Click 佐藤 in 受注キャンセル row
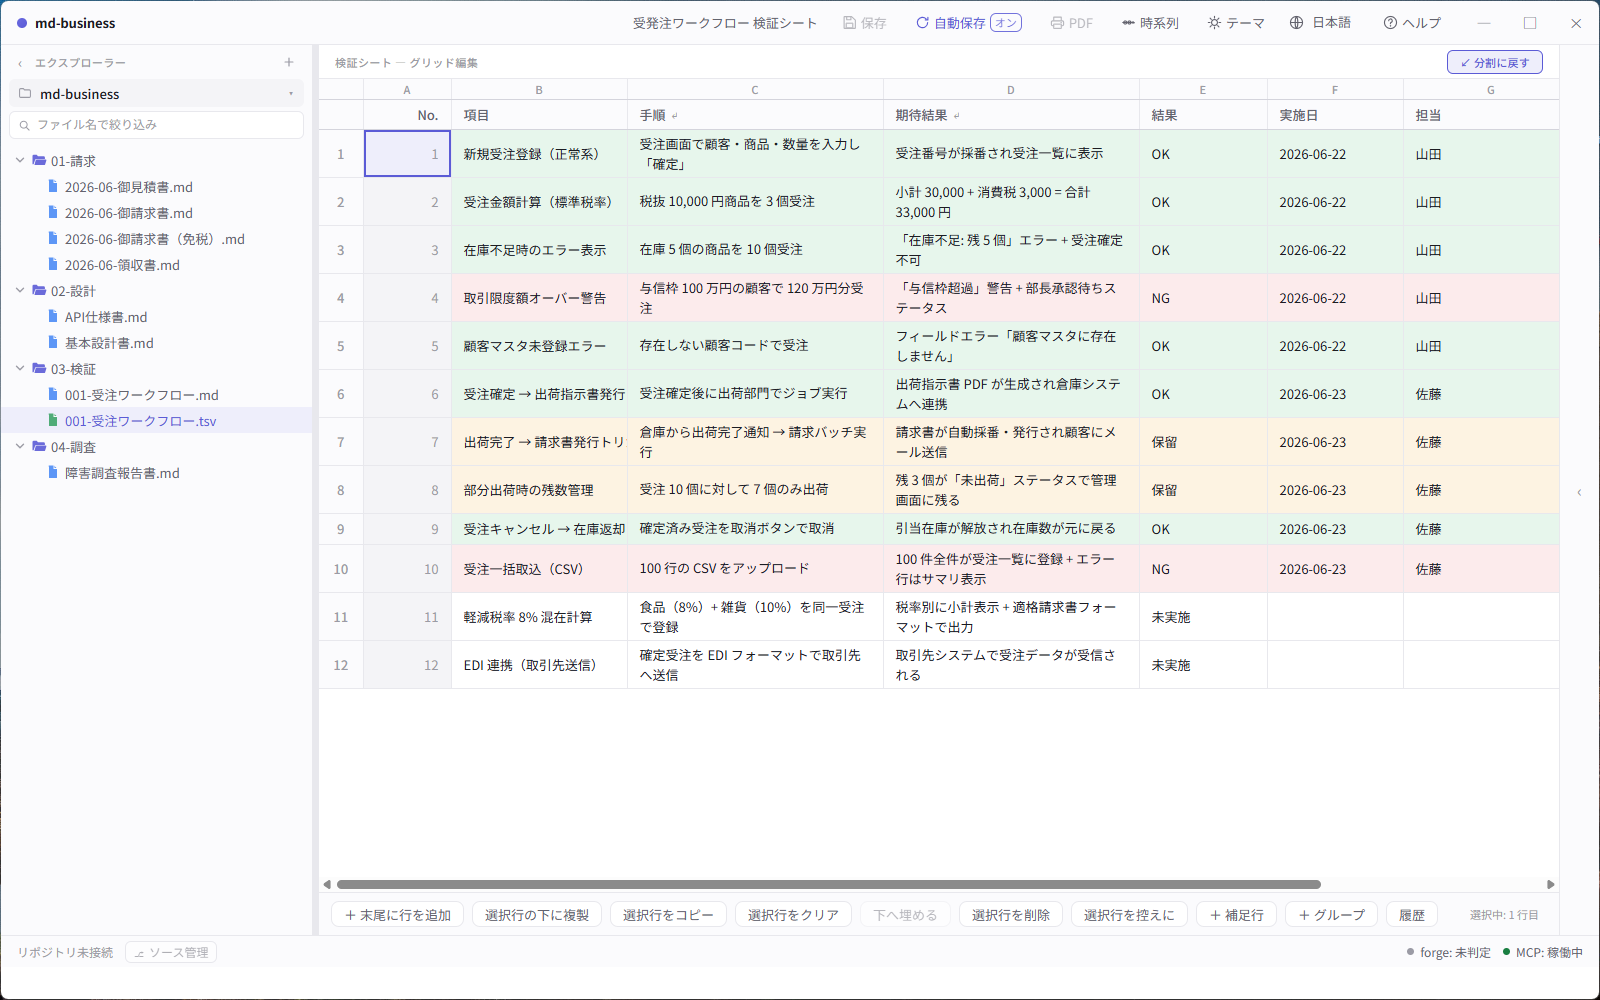This screenshot has height=1000, width=1600. tap(1481, 529)
